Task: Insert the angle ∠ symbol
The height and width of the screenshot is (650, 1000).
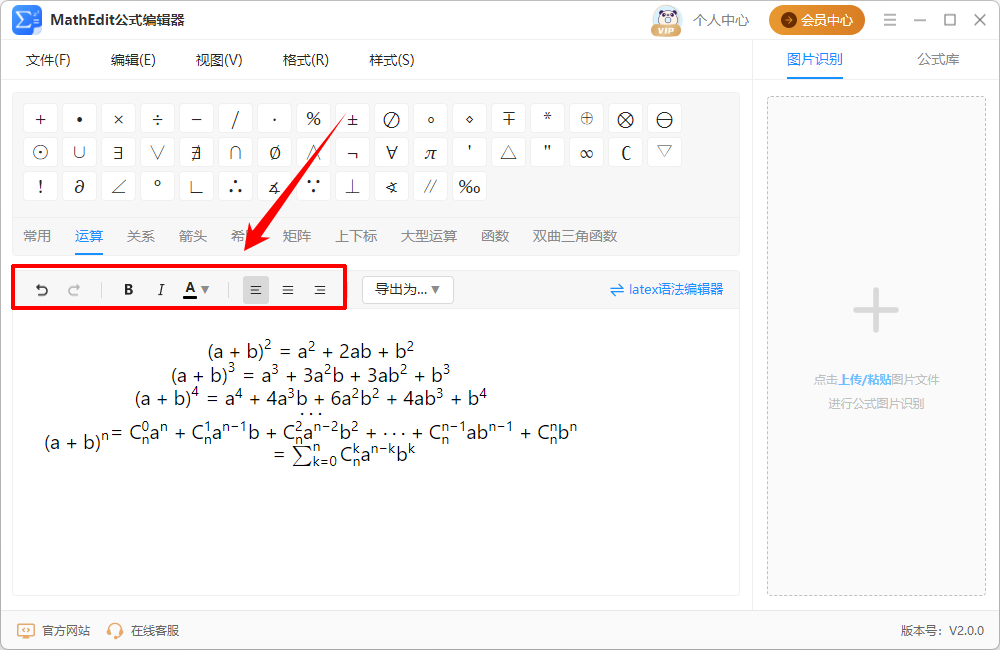Action: tap(119, 187)
